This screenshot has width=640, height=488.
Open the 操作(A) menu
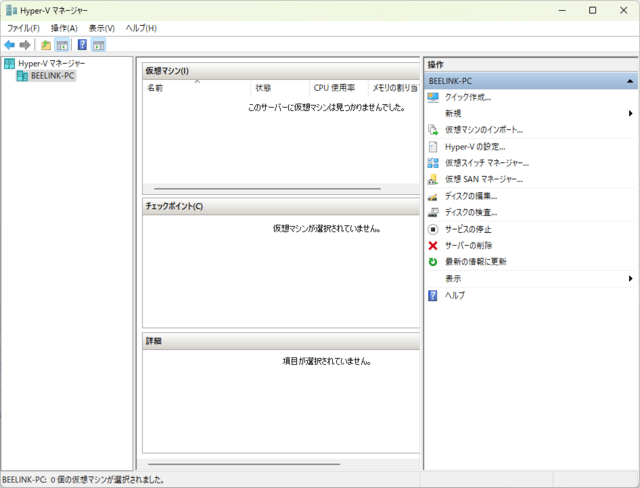64,28
